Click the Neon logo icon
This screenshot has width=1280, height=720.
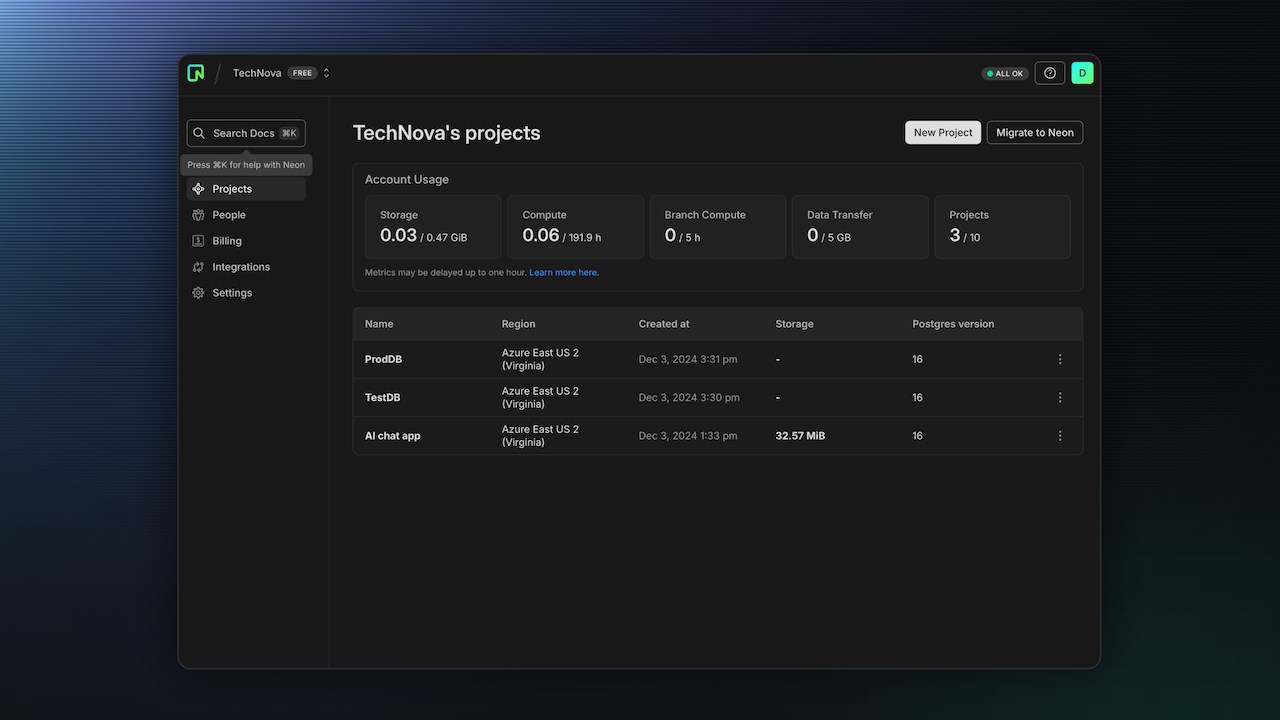pyautogui.click(x=196, y=73)
